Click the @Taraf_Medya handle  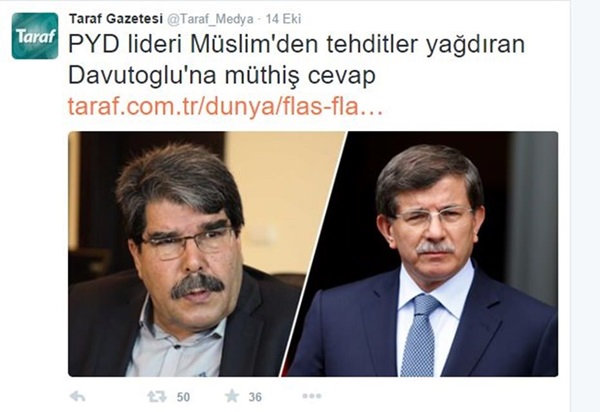click(210, 19)
